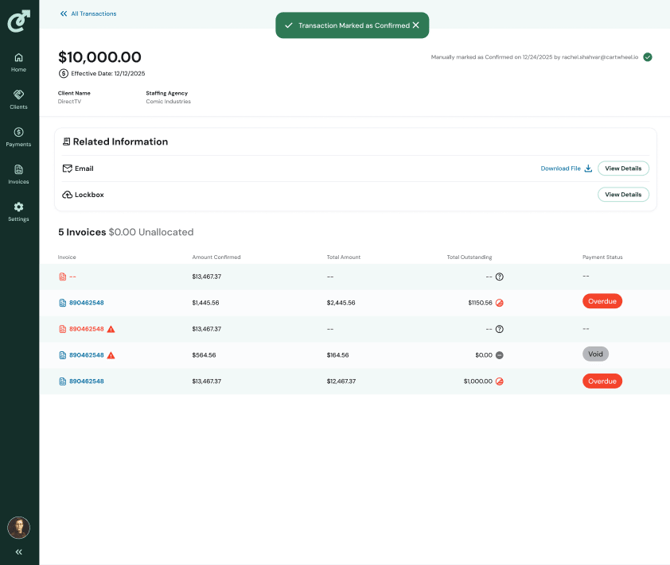Open the Home page from the sidebar
Image resolution: width=670 pixels, height=565 pixels.
pyautogui.click(x=18, y=62)
